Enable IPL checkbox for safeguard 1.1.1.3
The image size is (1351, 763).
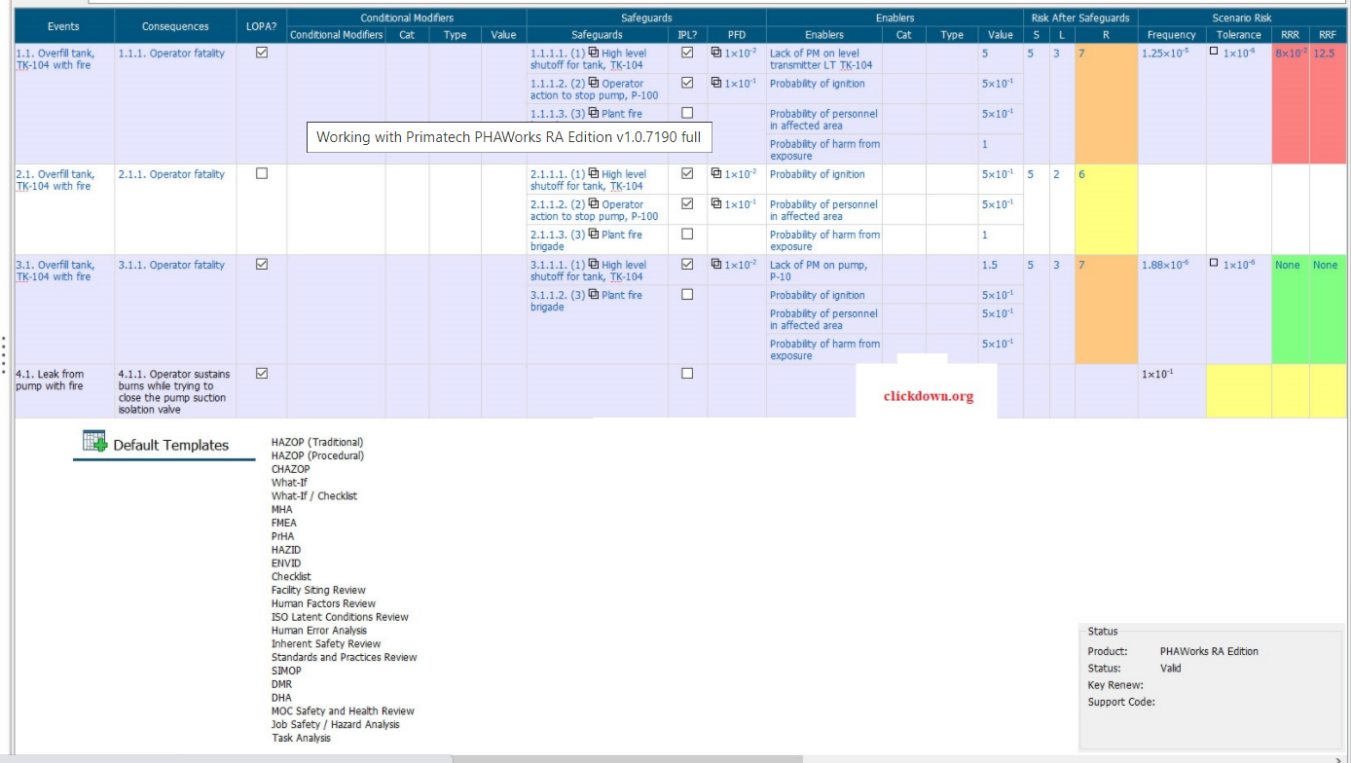(x=687, y=113)
